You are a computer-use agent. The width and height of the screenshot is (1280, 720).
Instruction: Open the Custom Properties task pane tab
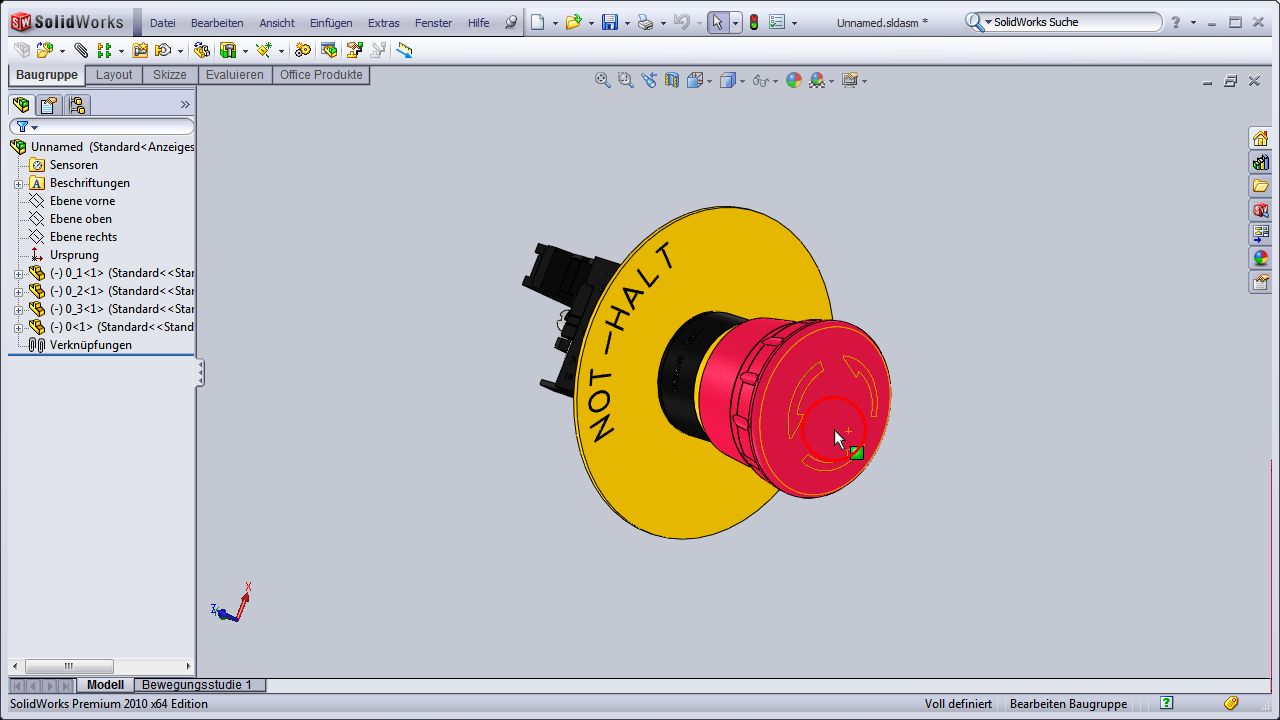[1260, 282]
